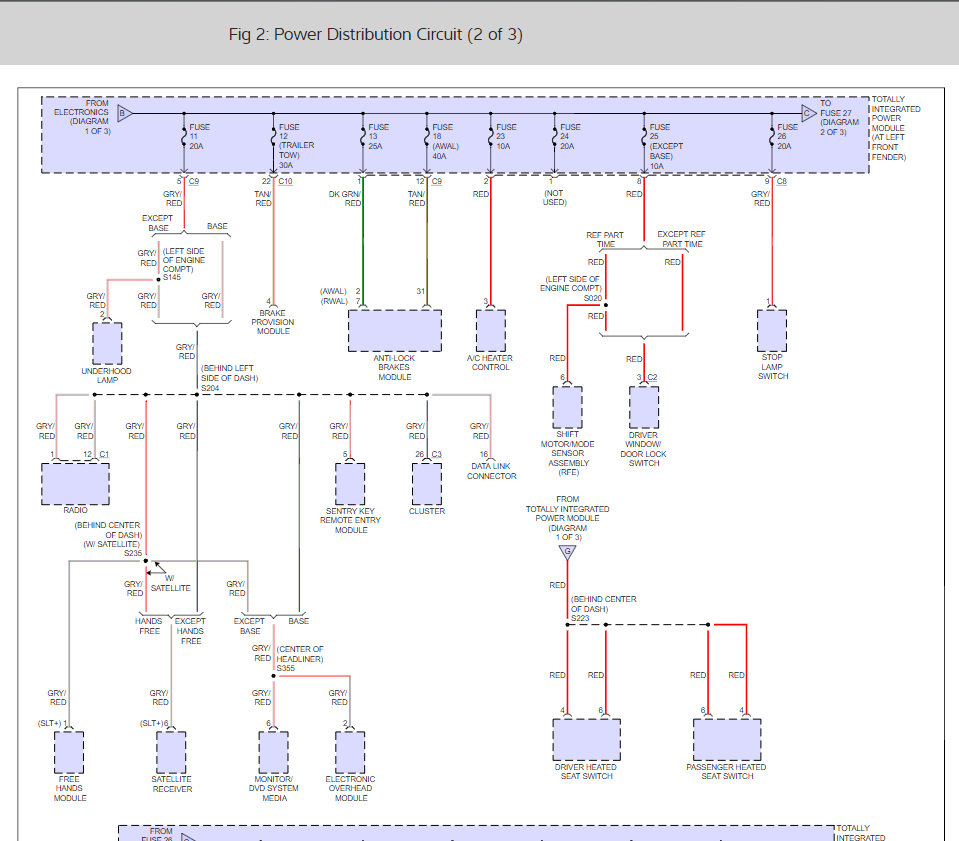
Task: Click the 'W/ SATELLITE' arrow note
Action: pyautogui.click(x=171, y=583)
